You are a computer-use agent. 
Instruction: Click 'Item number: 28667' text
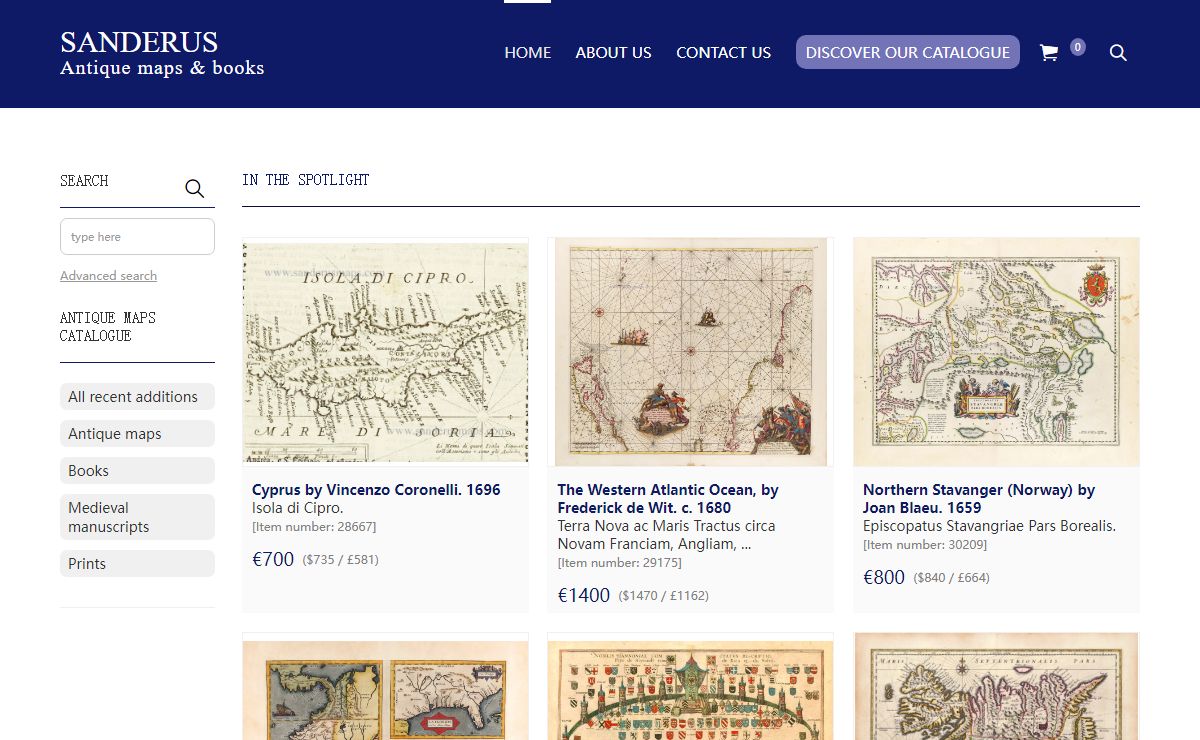pyautogui.click(x=314, y=527)
